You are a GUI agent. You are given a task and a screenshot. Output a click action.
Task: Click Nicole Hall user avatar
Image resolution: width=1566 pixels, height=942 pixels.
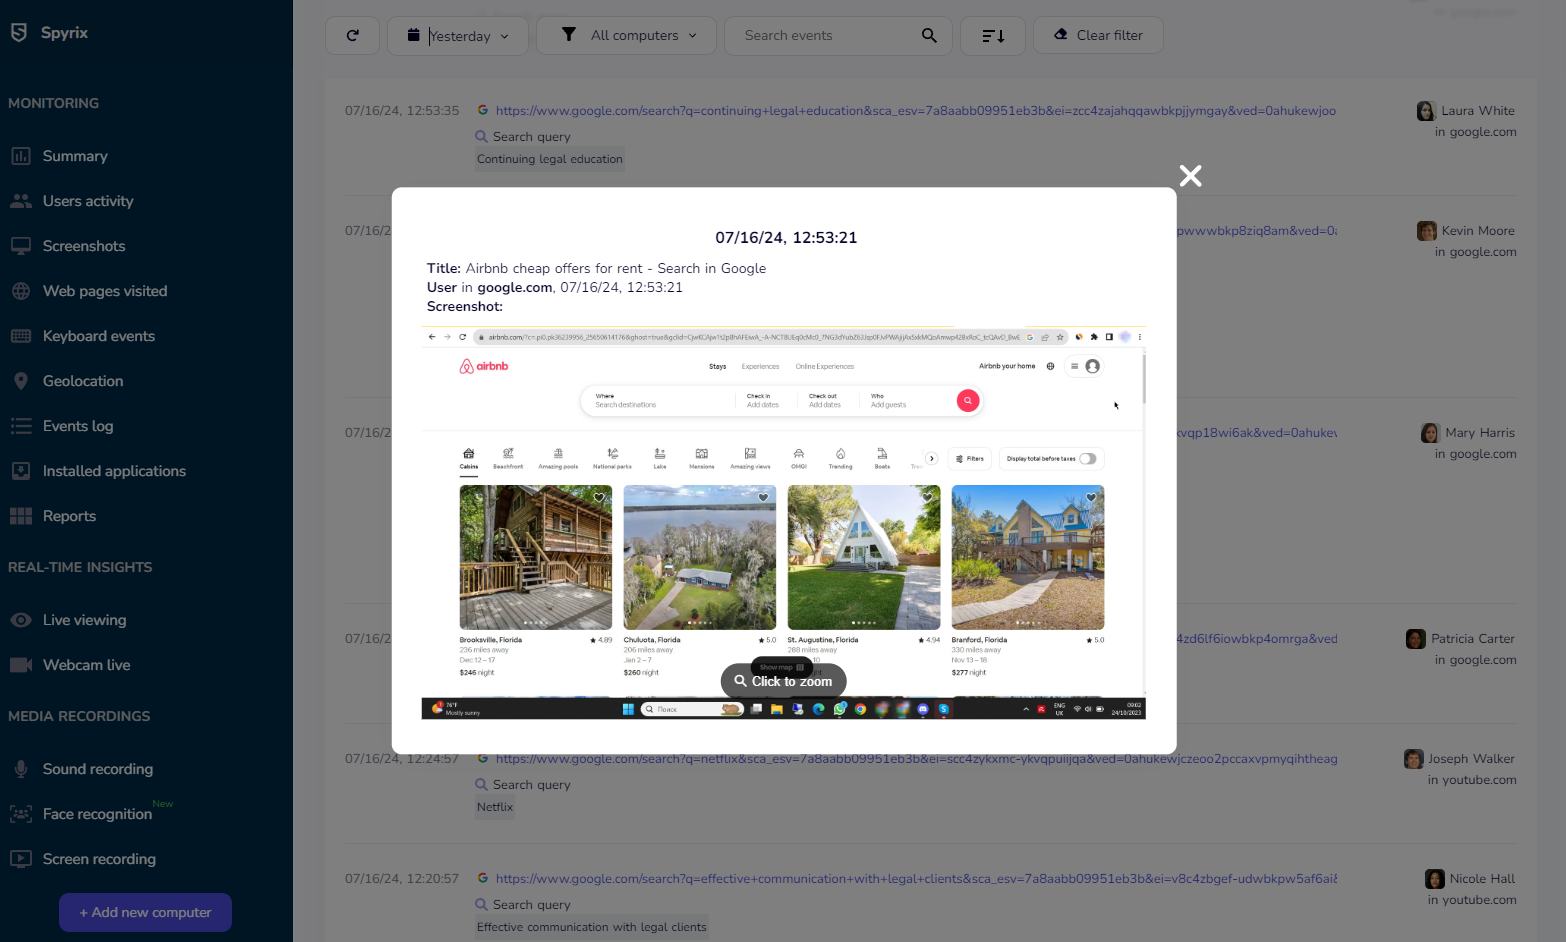[1434, 879]
